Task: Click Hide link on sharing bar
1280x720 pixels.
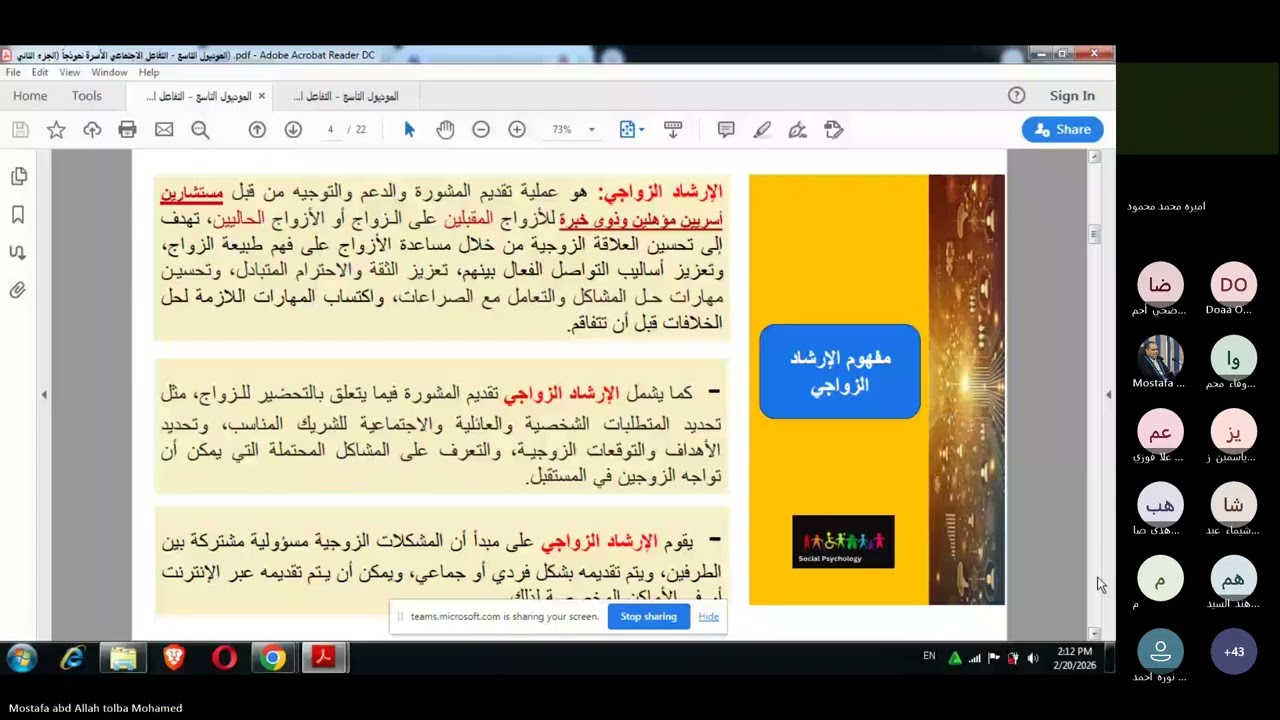Action: coord(708,617)
